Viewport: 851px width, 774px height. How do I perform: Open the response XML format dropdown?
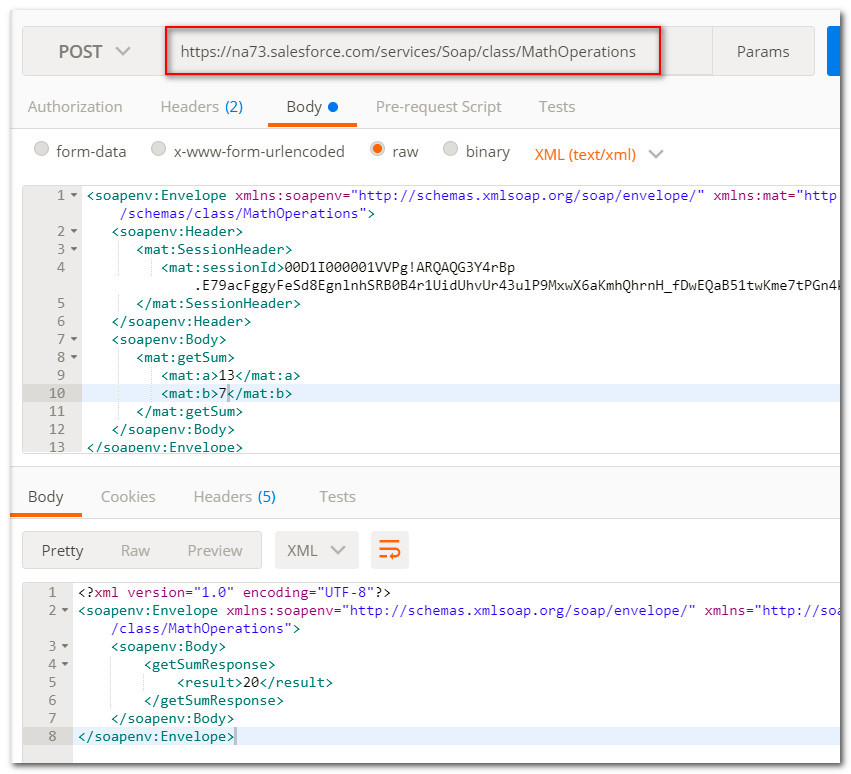pos(316,550)
